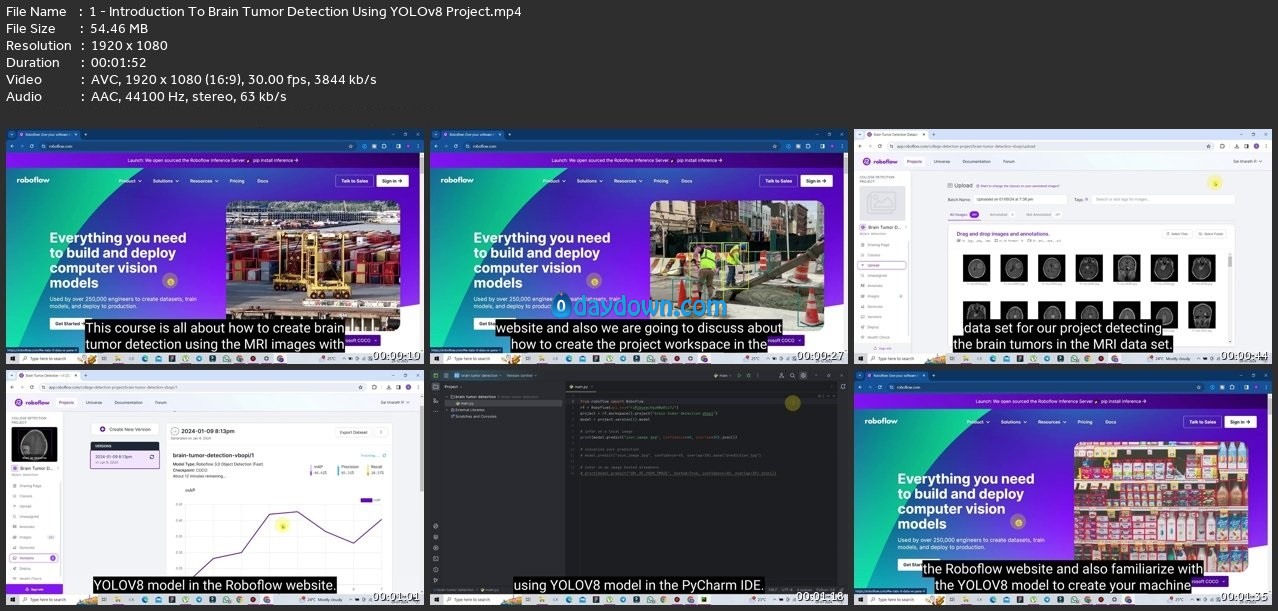This screenshot has width=1278, height=611.
Task: Click the purple mAP legend swatch on the chart
Action: click(365, 501)
